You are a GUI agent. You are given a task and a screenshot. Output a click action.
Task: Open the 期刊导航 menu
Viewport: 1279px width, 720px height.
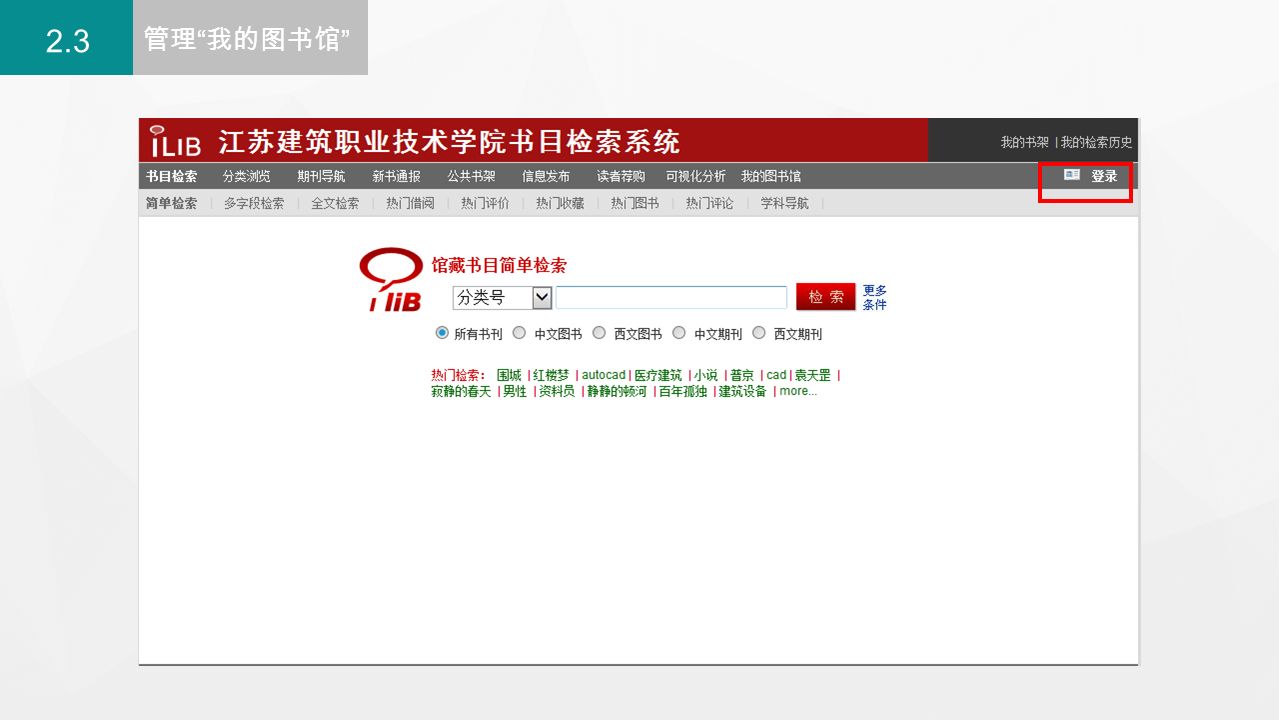tap(321, 176)
